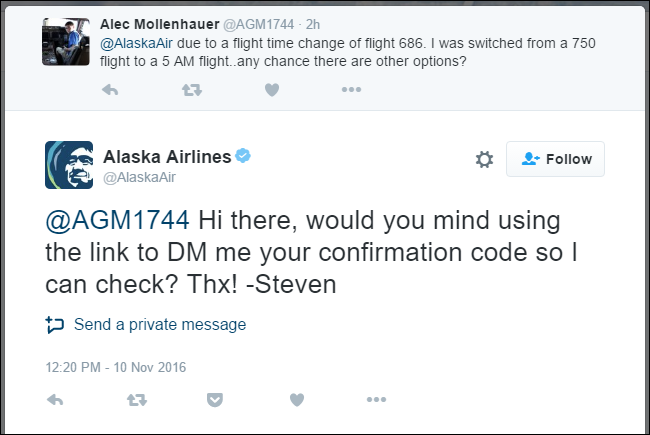
Task: Open Alec Mollenhauer's profile picture
Action: tap(67, 39)
